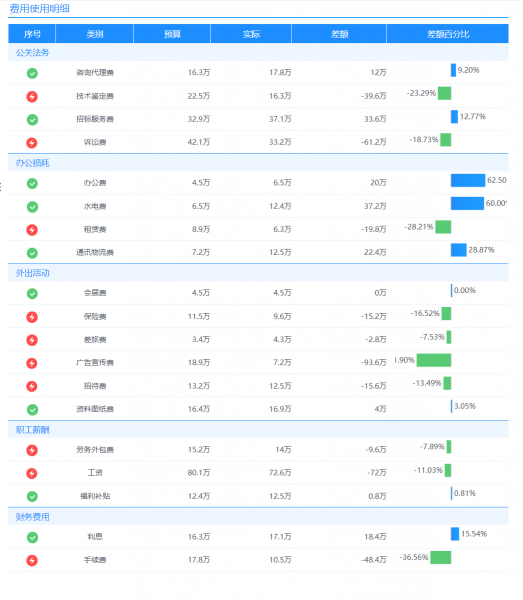Click the 15.54% percentage label for 利息
The image size is (523, 600).
pos(474,534)
